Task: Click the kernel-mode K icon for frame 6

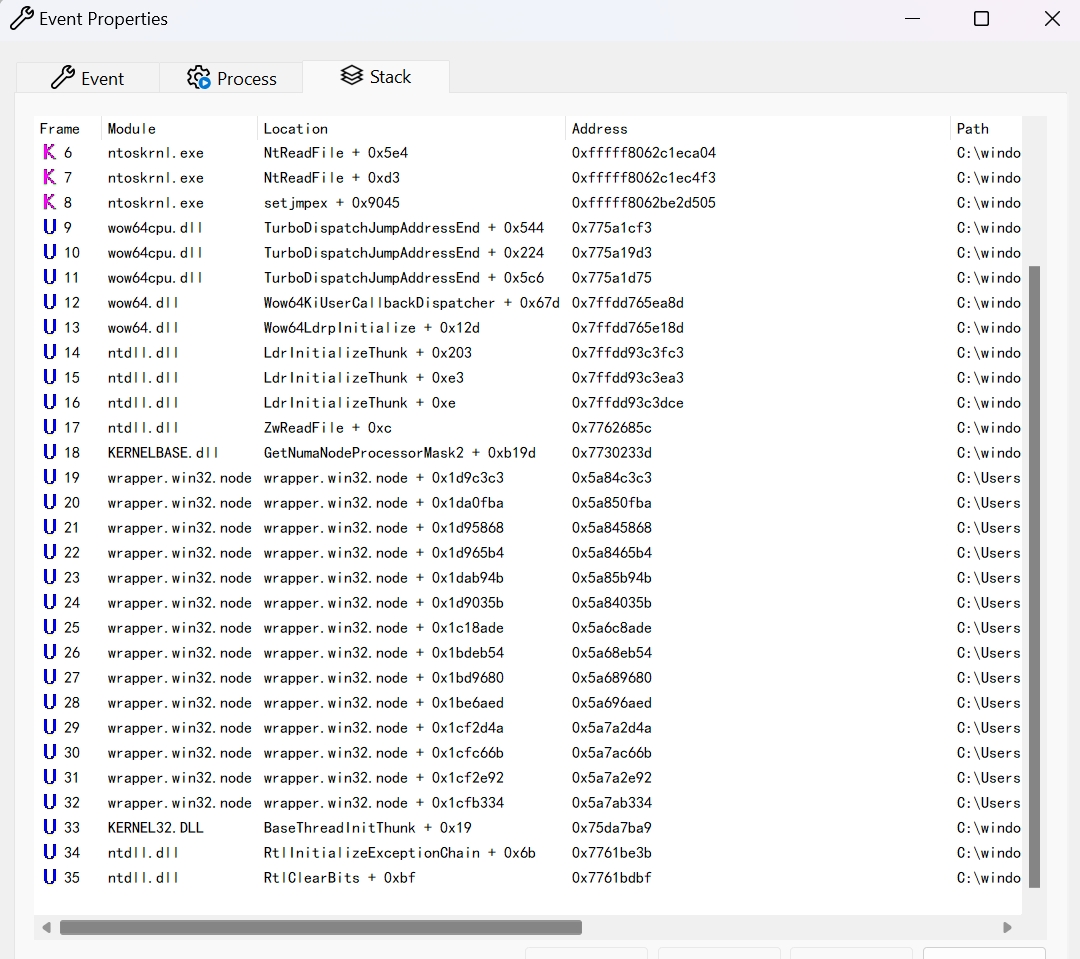Action: pos(49,153)
